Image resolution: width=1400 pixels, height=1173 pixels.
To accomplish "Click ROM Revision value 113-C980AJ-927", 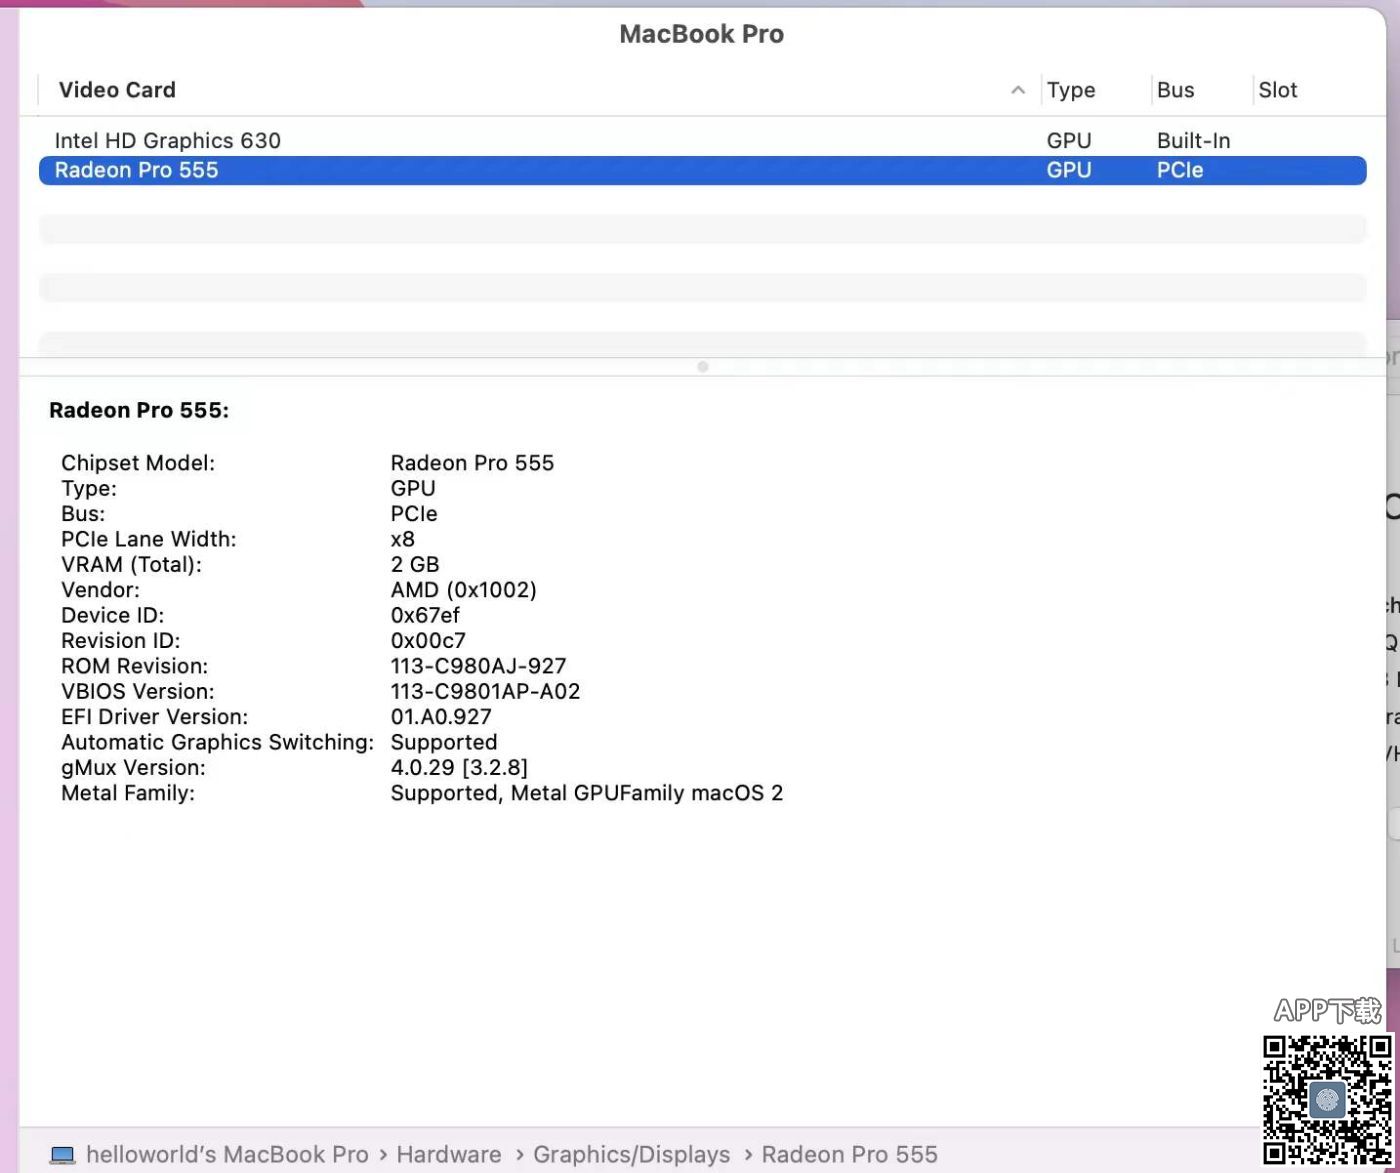I will [478, 666].
